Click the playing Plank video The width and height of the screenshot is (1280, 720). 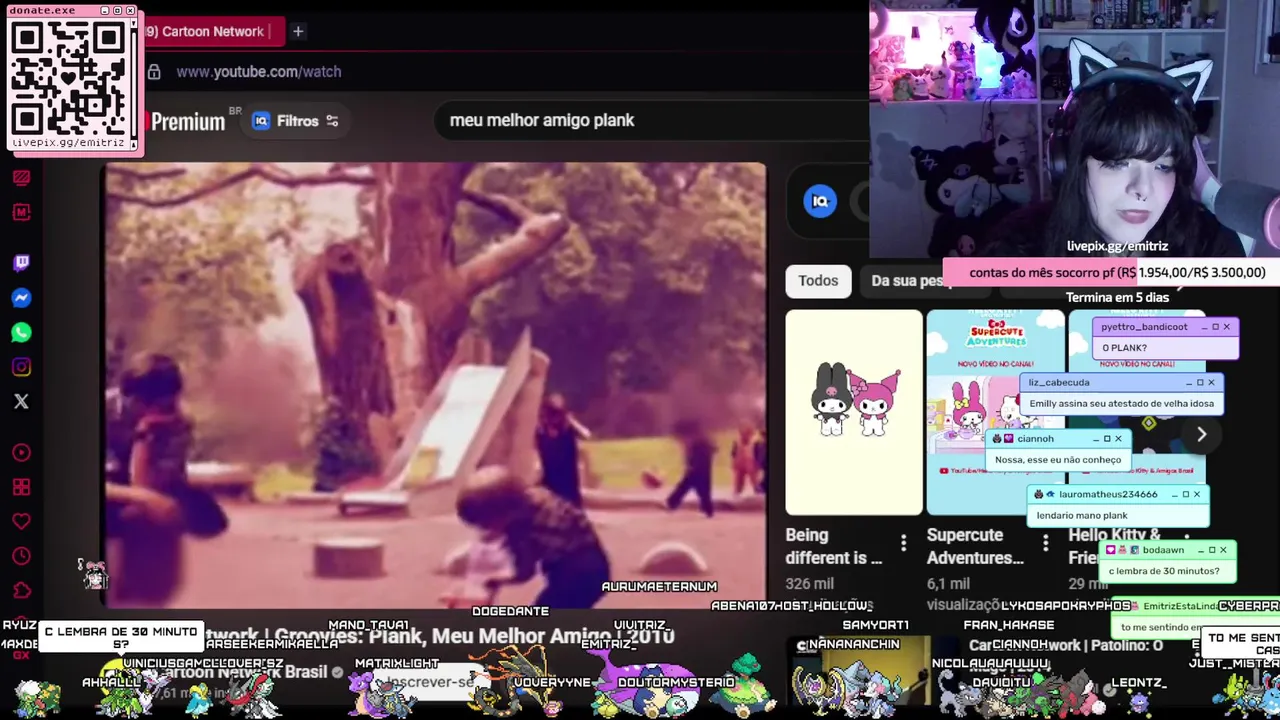(x=436, y=385)
